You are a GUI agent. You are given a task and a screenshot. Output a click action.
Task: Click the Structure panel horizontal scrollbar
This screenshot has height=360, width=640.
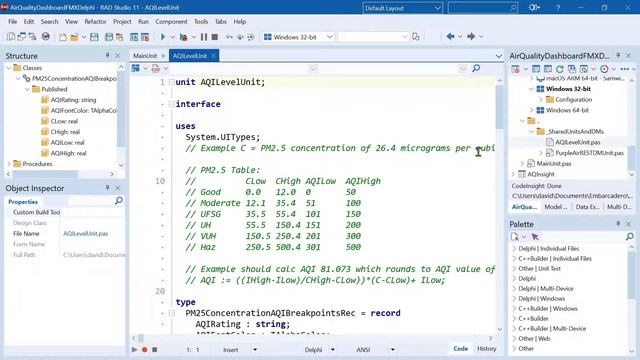[x=45, y=174]
